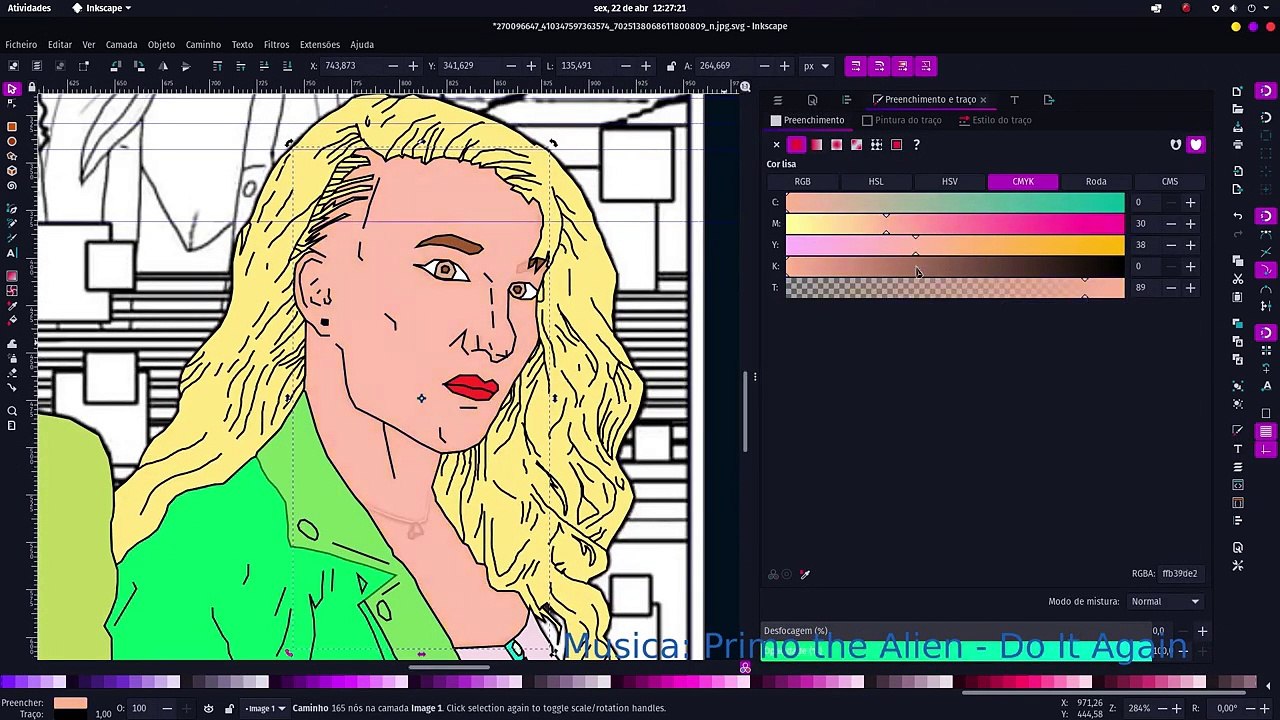Toggle nonzero fill rule solid icon
The image size is (1280, 720).
1196,145
